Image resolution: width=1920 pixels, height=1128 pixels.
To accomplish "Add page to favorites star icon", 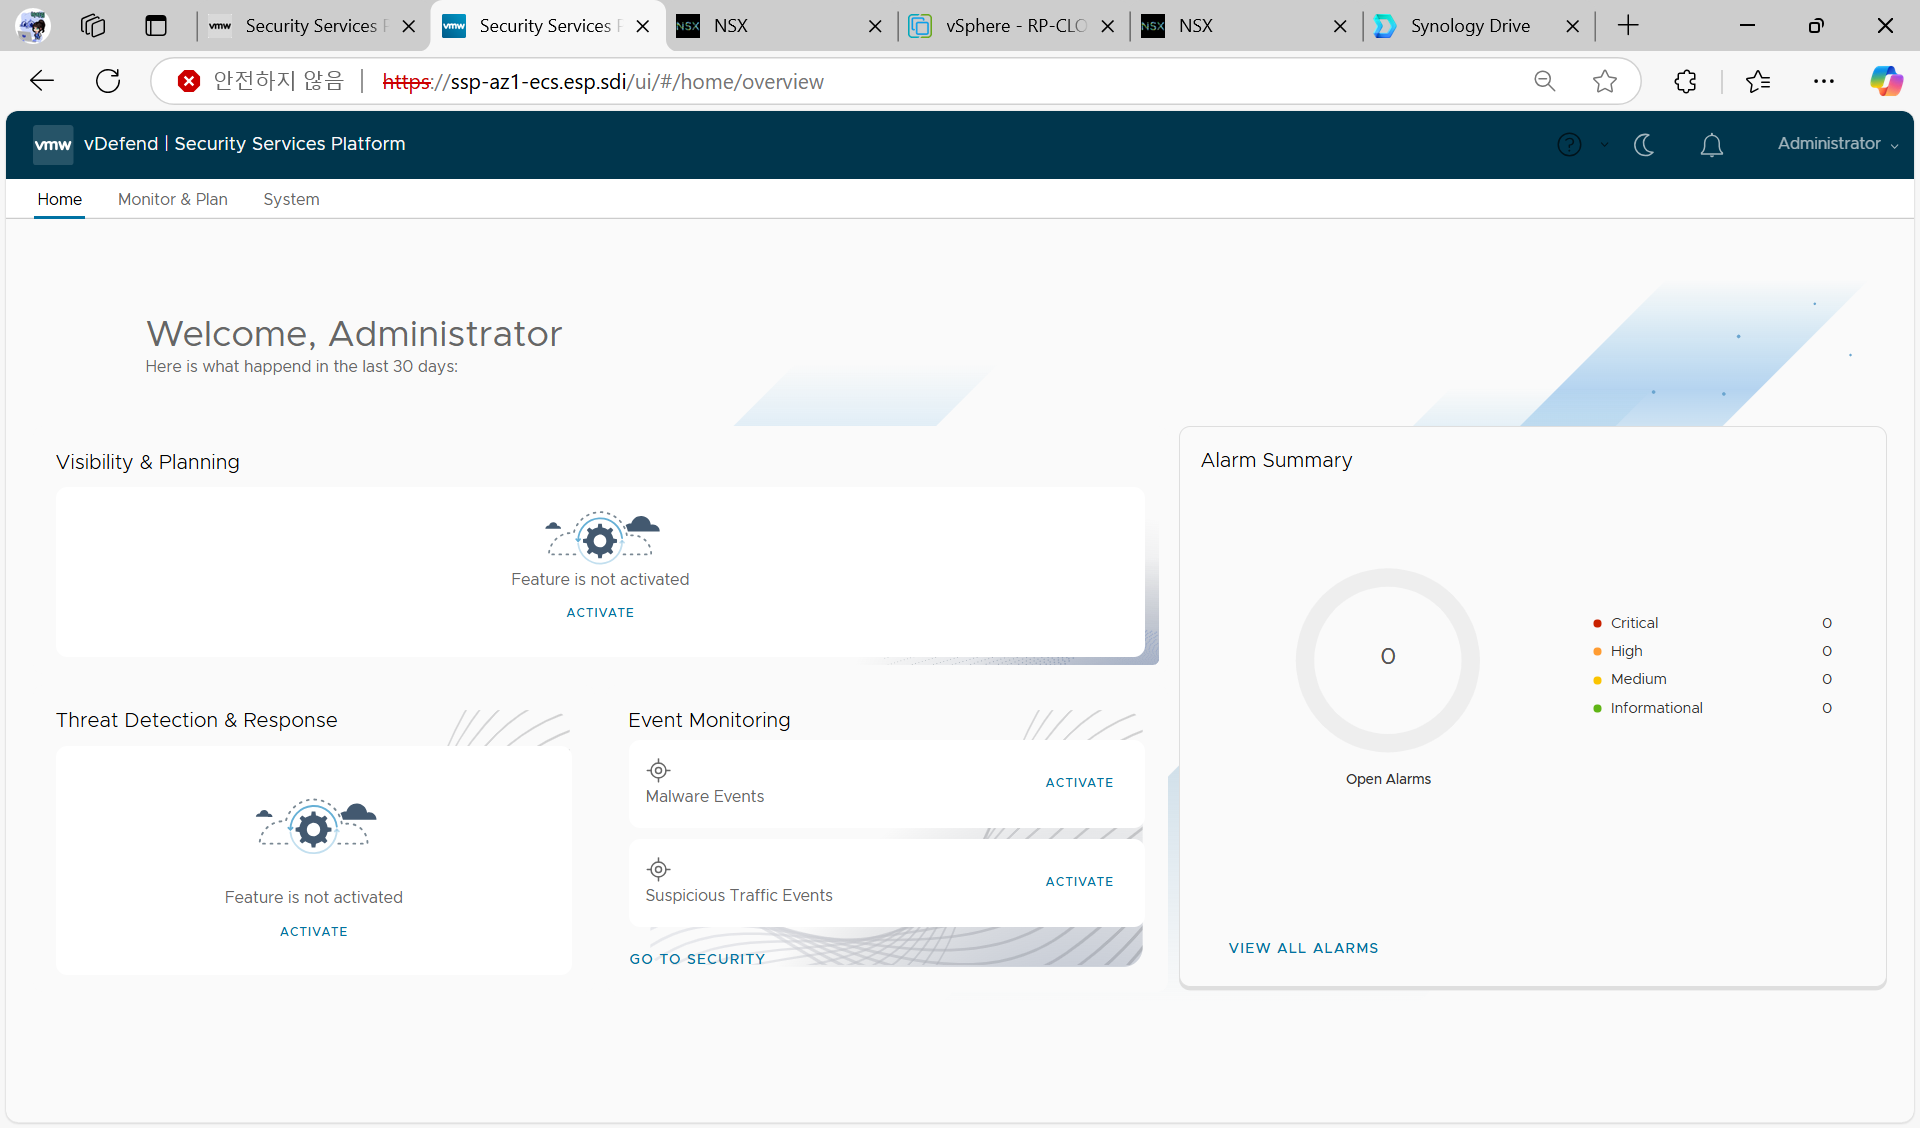I will click(x=1605, y=81).
